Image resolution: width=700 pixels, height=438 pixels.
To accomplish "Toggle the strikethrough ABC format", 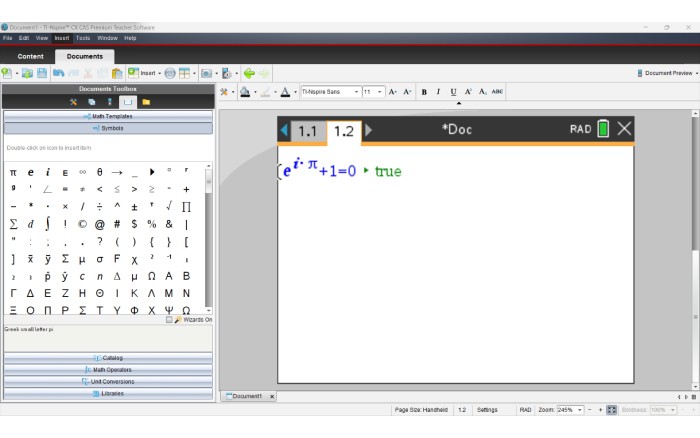I will point(497,92).
